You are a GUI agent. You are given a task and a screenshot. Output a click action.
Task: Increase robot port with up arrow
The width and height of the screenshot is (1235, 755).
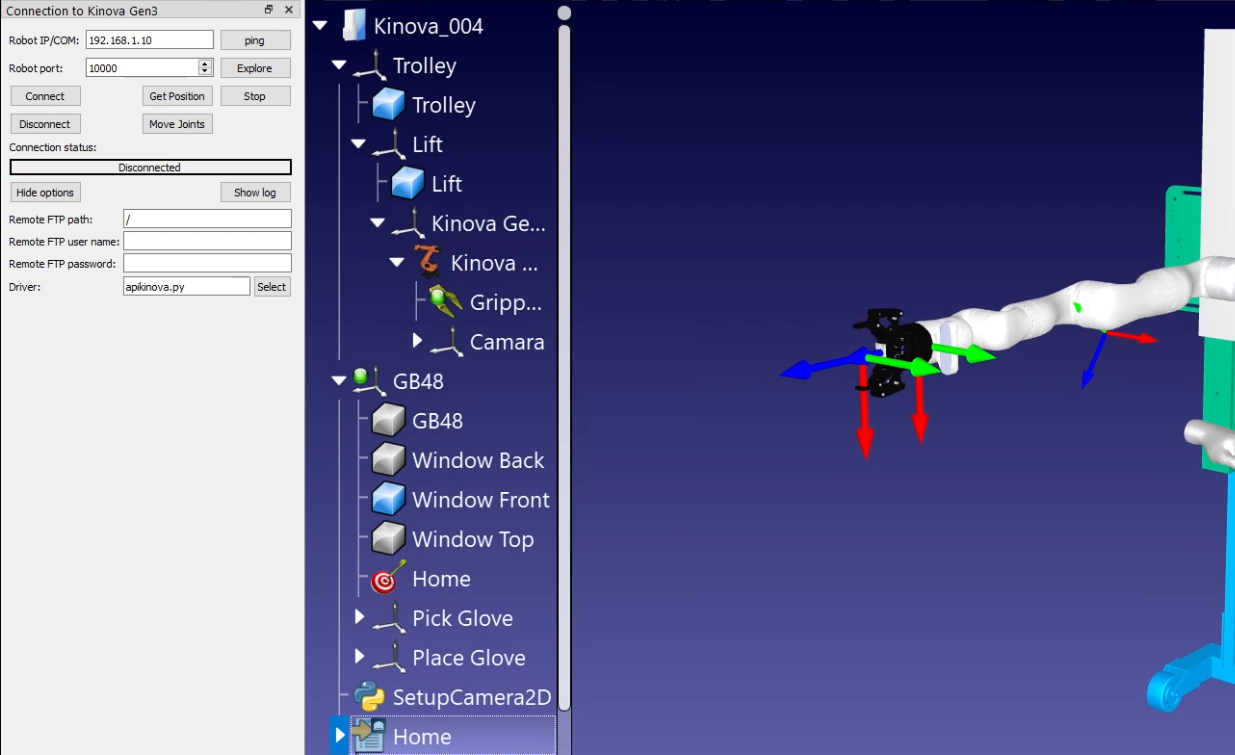point(205,64)
